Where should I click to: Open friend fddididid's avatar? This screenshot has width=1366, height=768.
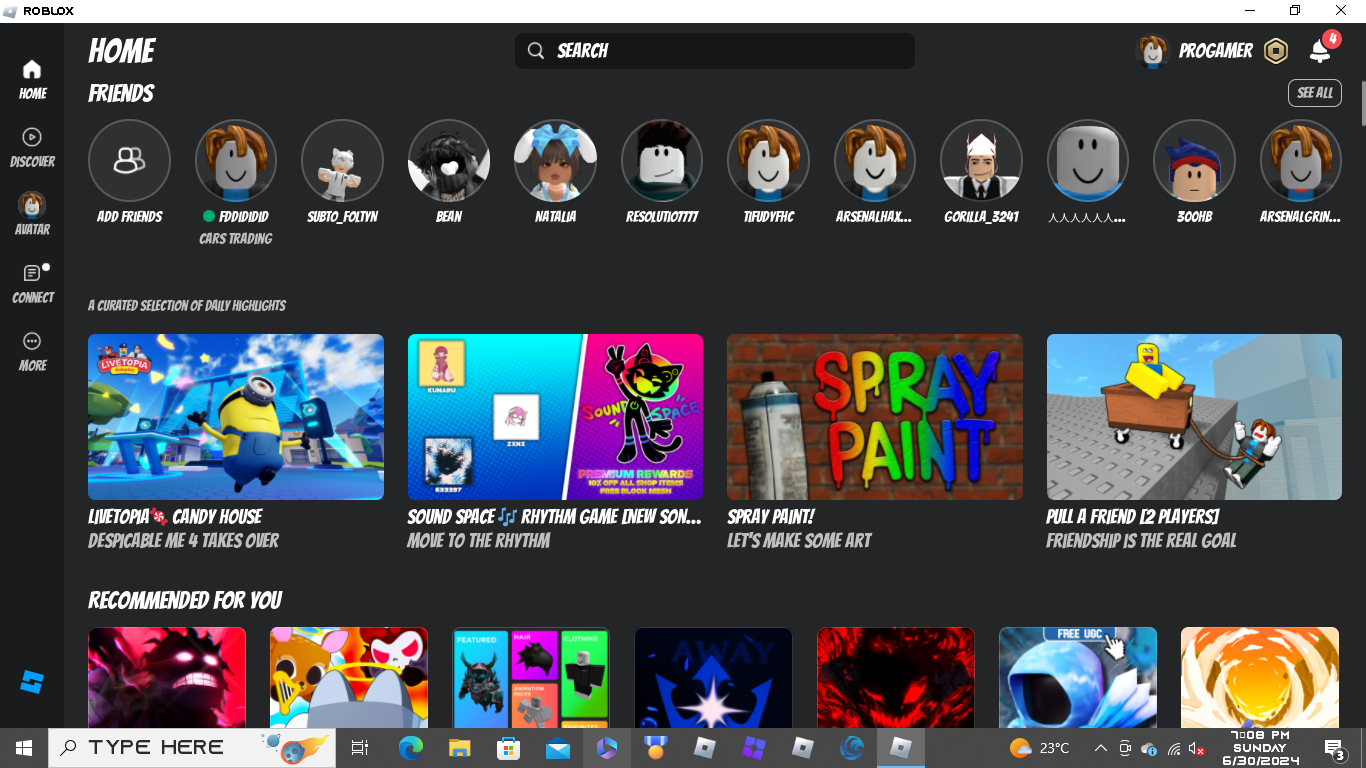click(236, 161)
